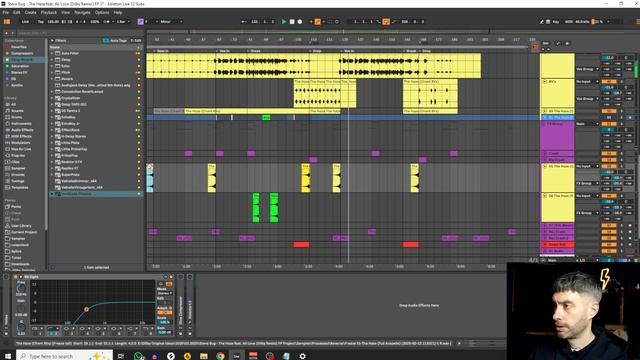Open the Instruments library category
The image size is (640, 360).
(x=21, y=124)
